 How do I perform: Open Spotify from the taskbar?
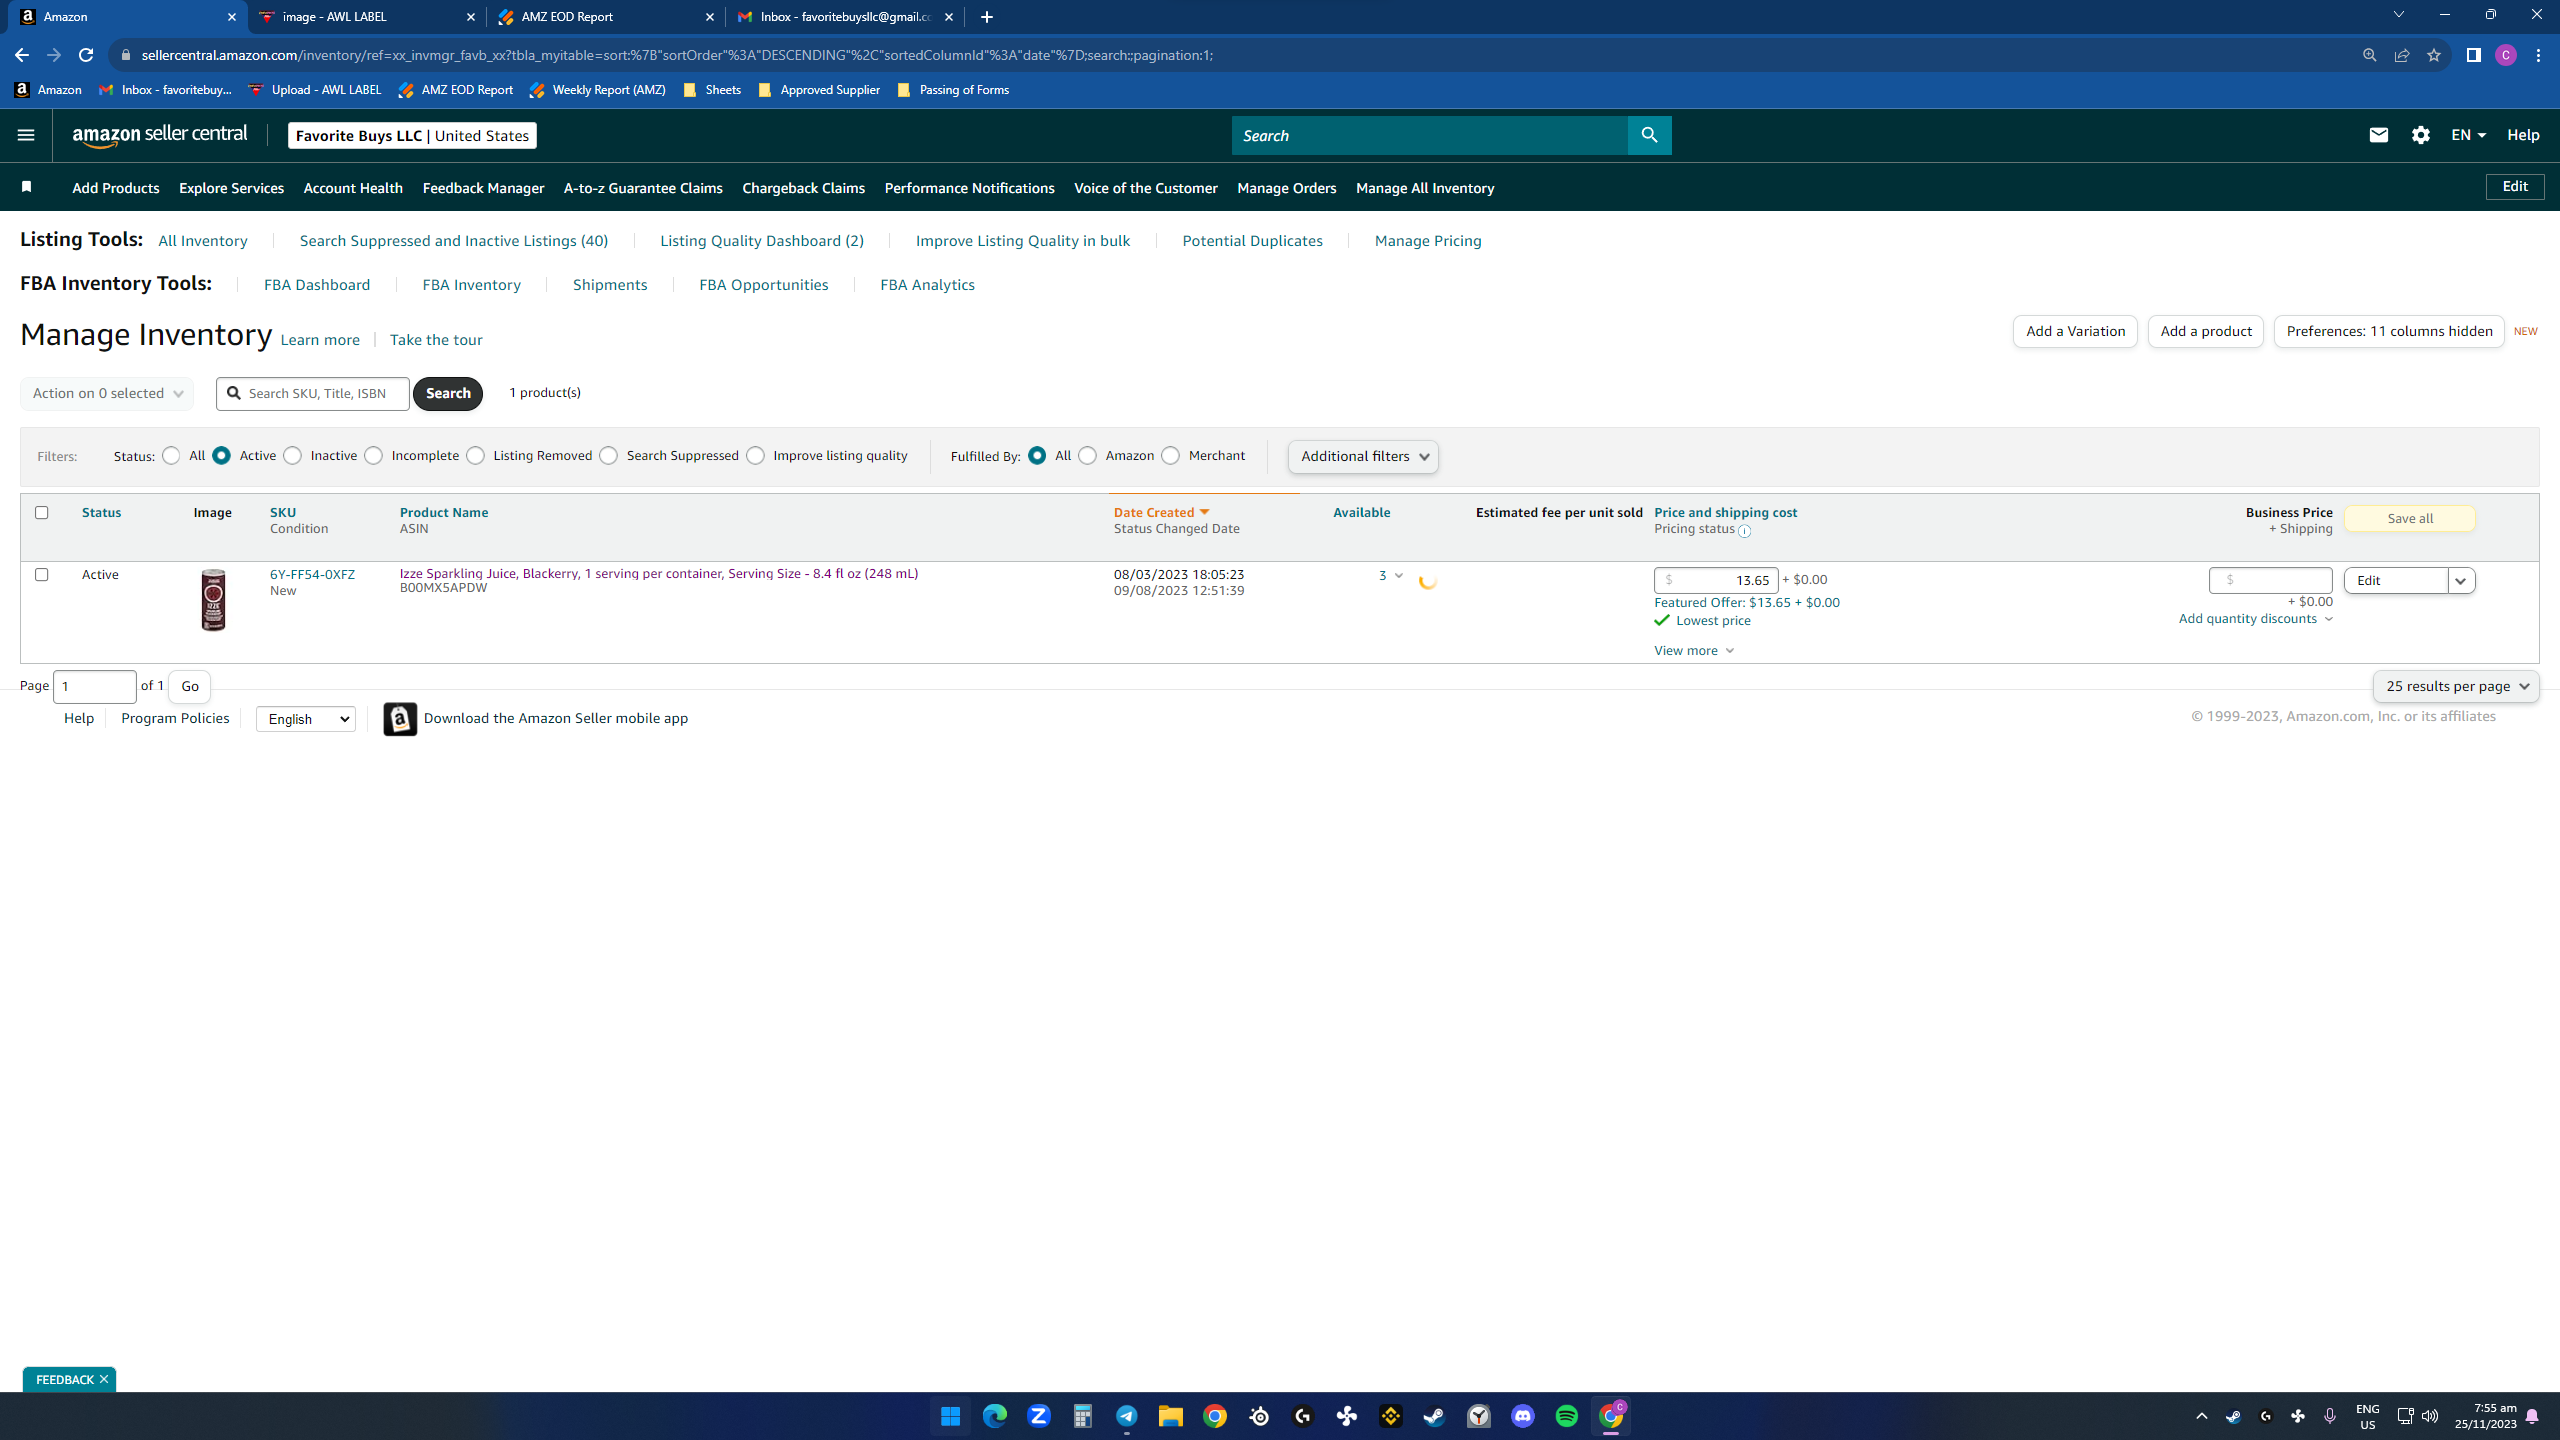(x=1567, y=1416)
